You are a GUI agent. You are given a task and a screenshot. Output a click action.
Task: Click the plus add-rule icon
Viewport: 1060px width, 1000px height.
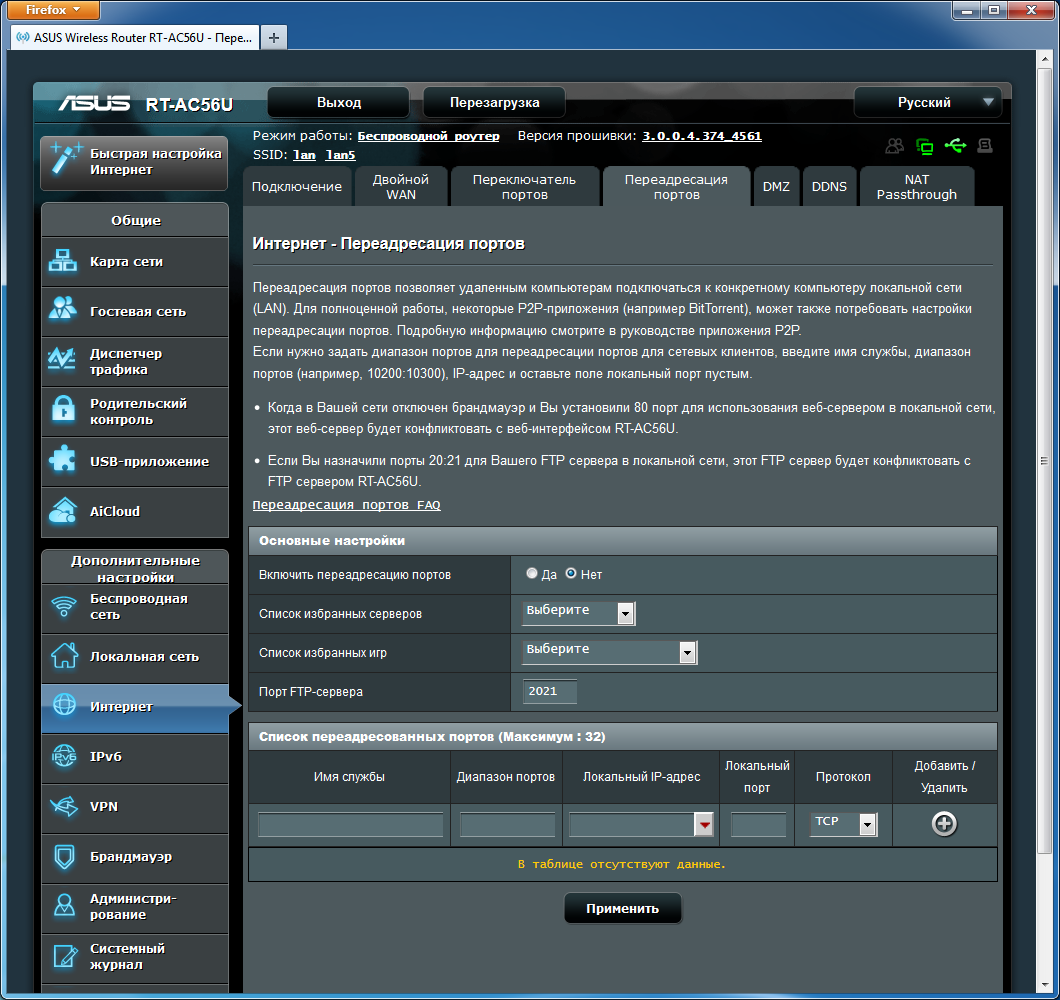coord(944,824)
